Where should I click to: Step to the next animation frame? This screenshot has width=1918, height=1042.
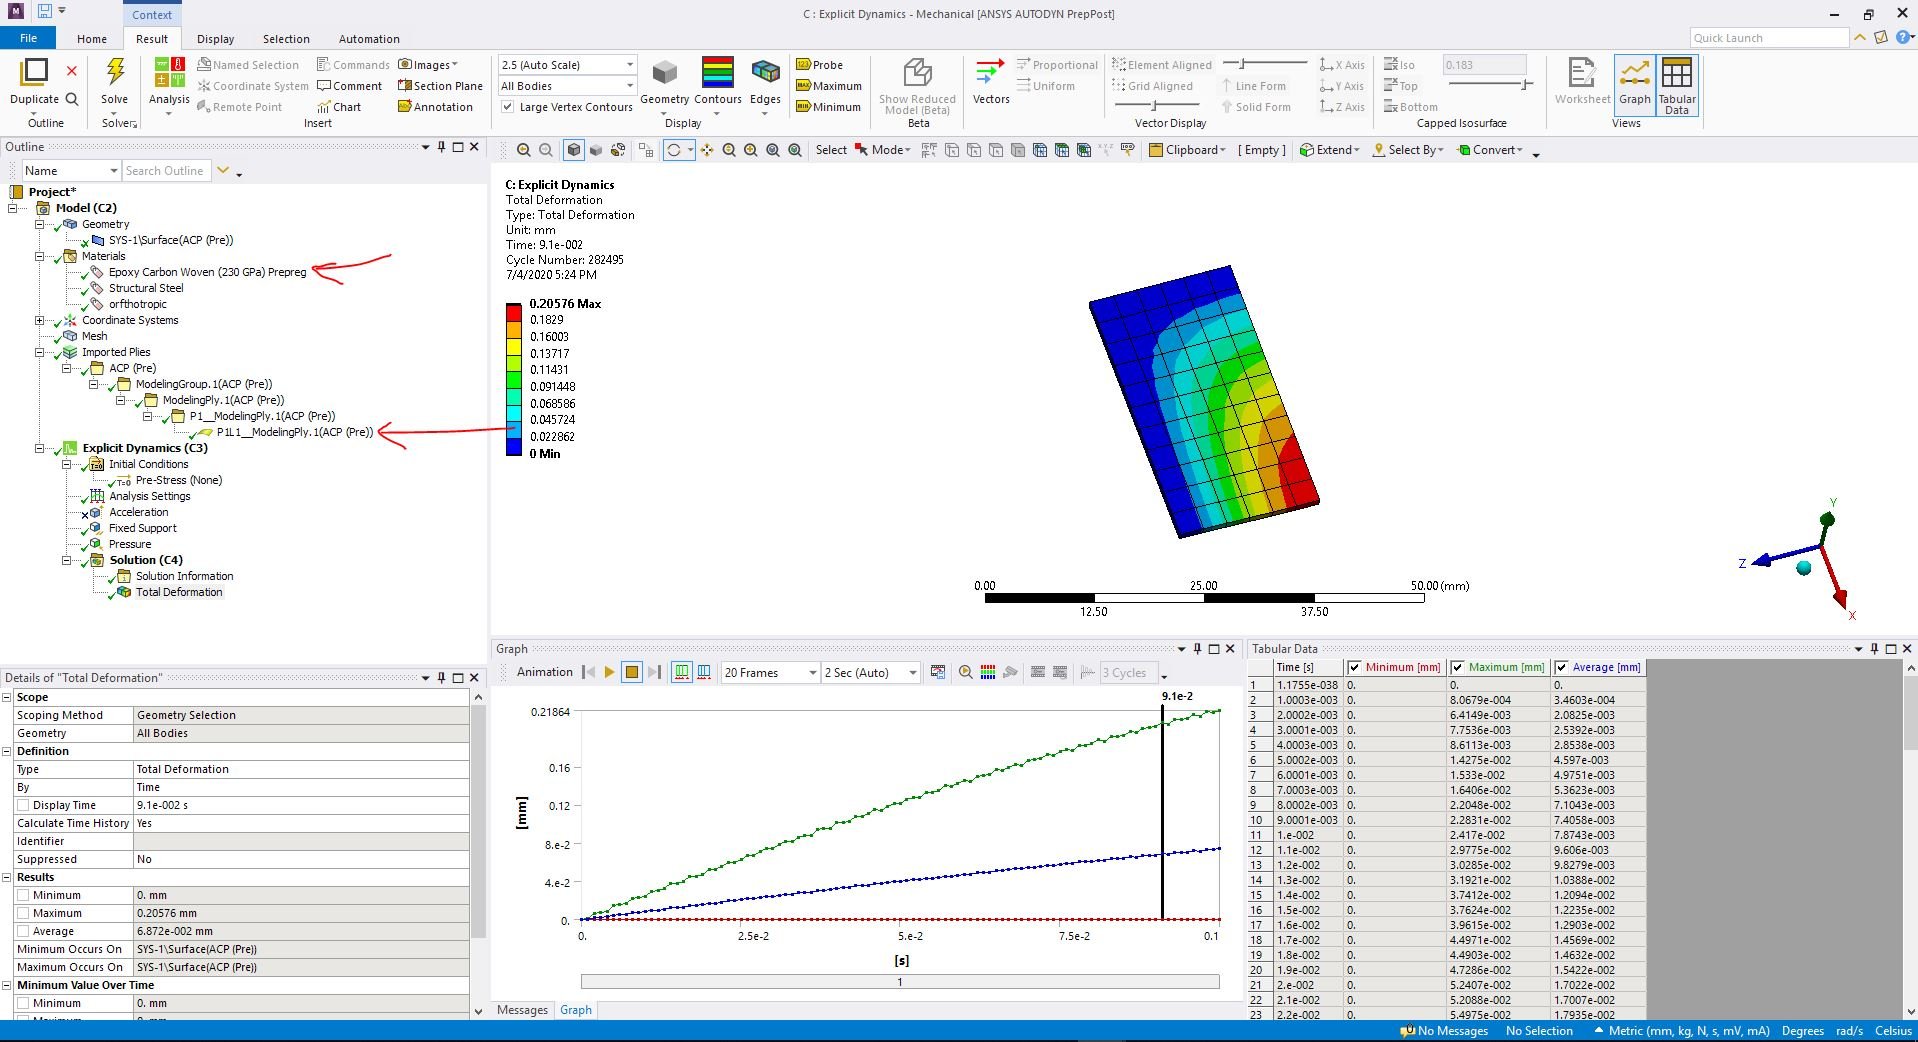coord(654,672)
